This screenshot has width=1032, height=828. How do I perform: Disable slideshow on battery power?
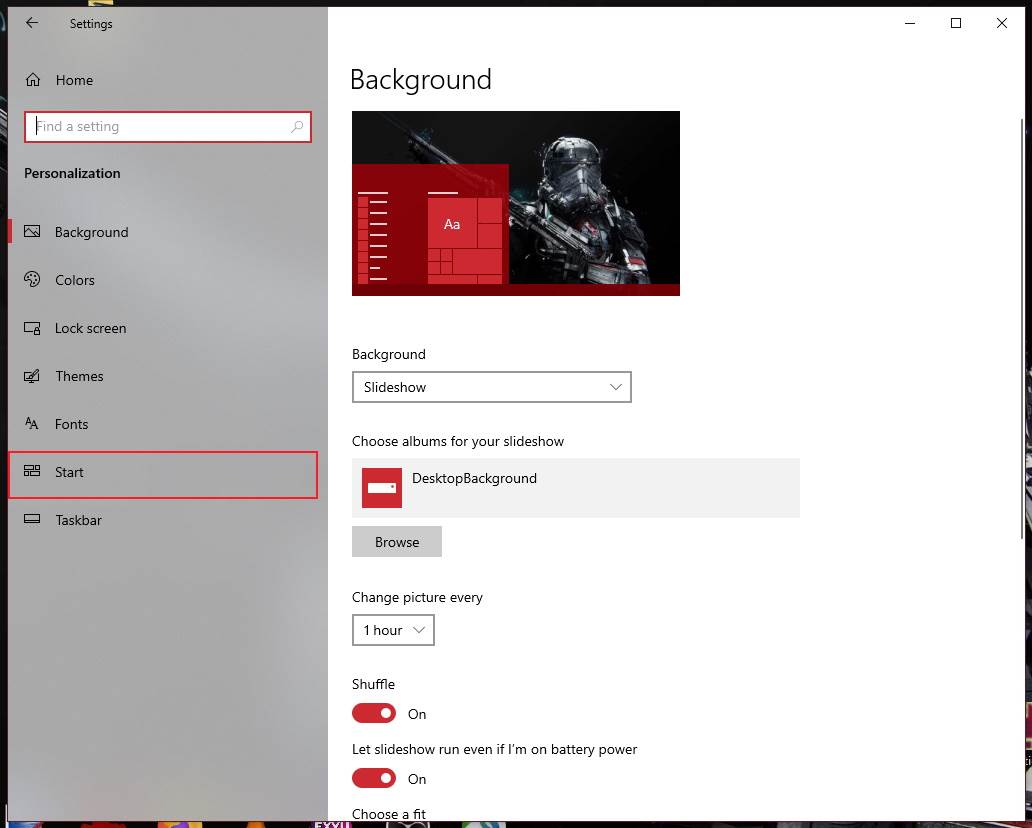click(x=373, y=778)
